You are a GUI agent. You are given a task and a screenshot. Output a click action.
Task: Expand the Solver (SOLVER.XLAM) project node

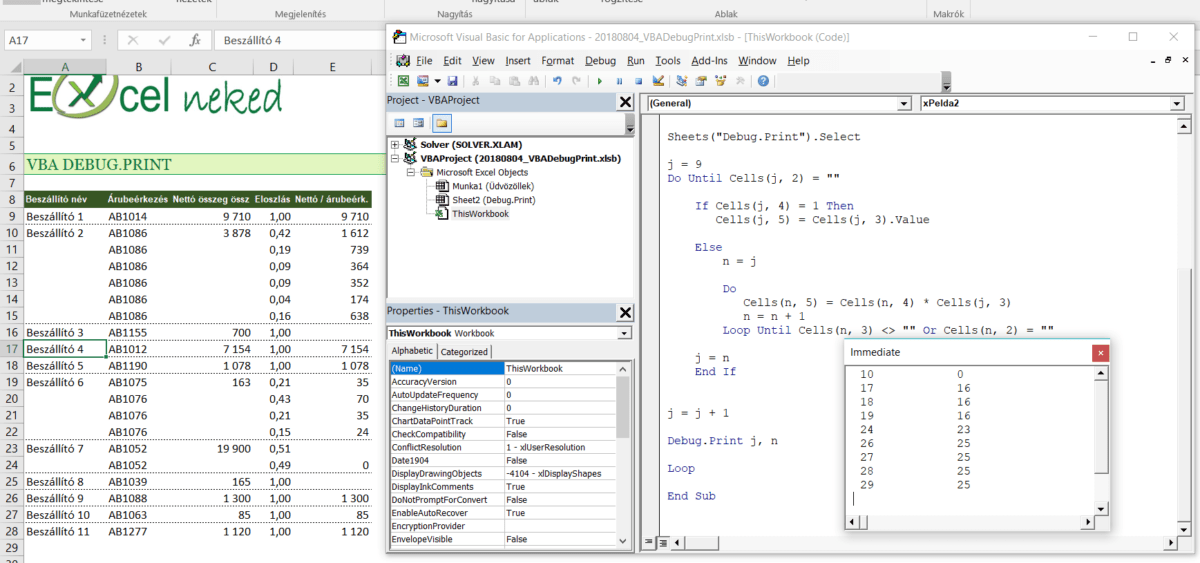396,145
